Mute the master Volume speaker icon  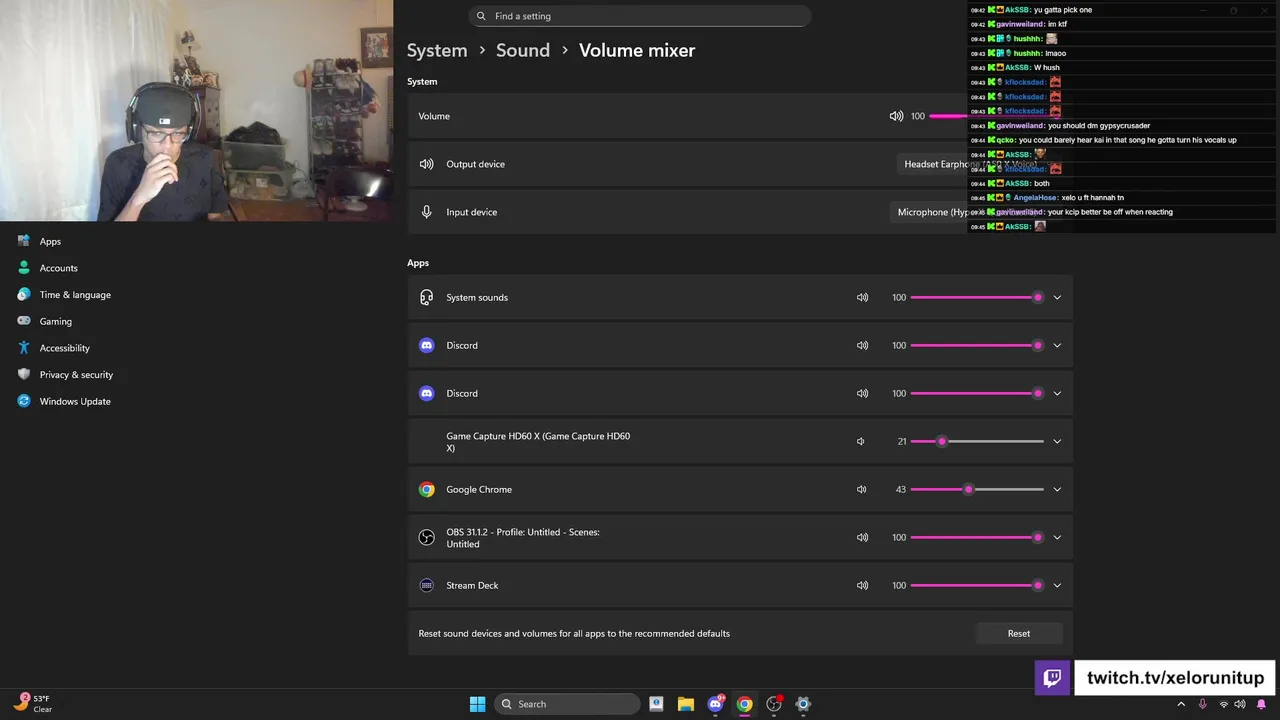point(896,116)
